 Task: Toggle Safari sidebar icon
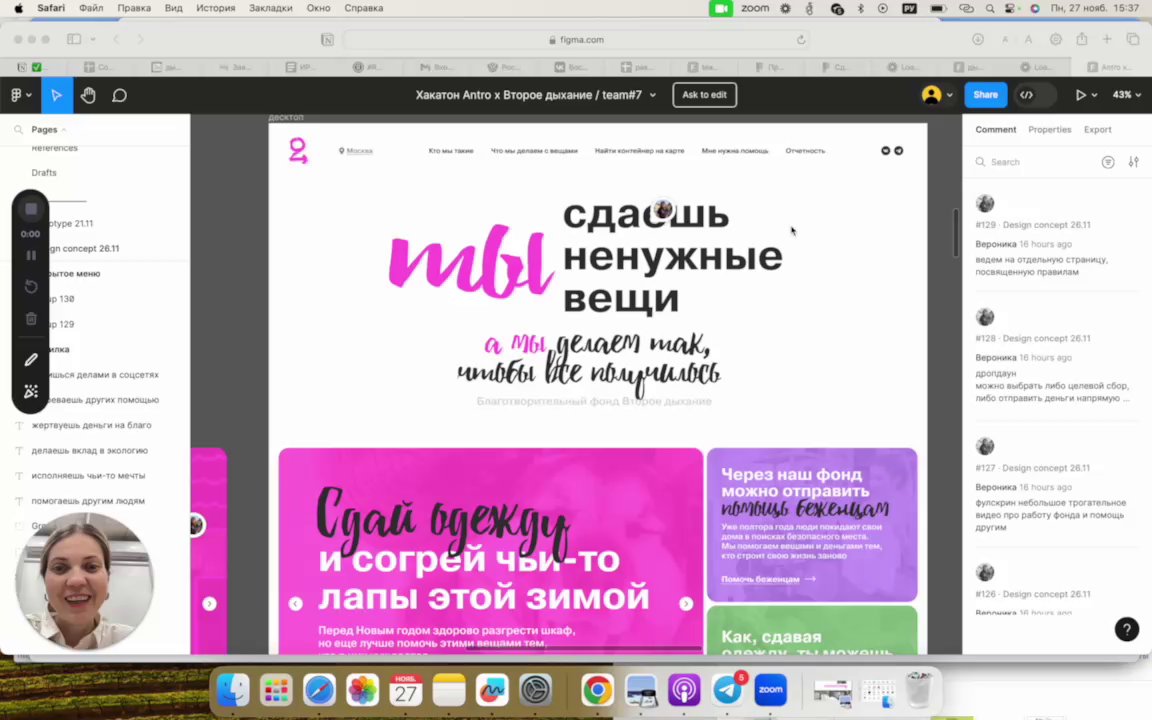[x=73, y=39]
